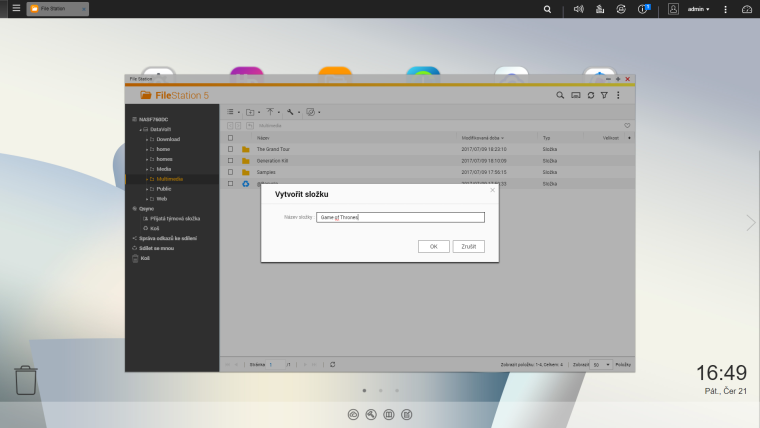Select Multimedia folder in sidebar

[x=169, y=179]
